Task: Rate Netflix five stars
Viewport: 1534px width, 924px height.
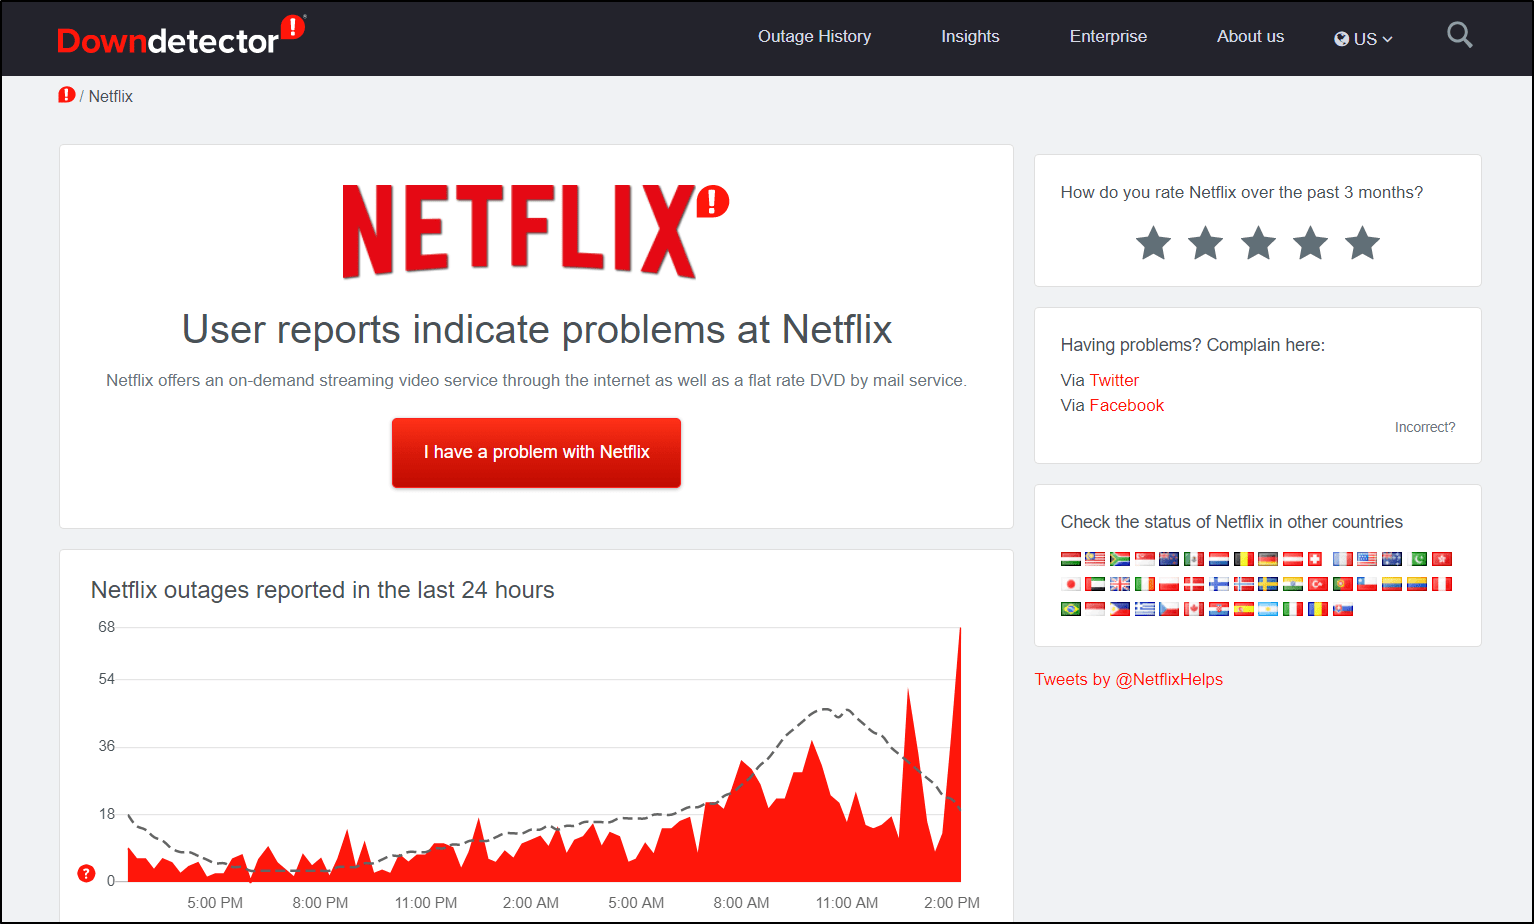Action: tap(1362, 243)
